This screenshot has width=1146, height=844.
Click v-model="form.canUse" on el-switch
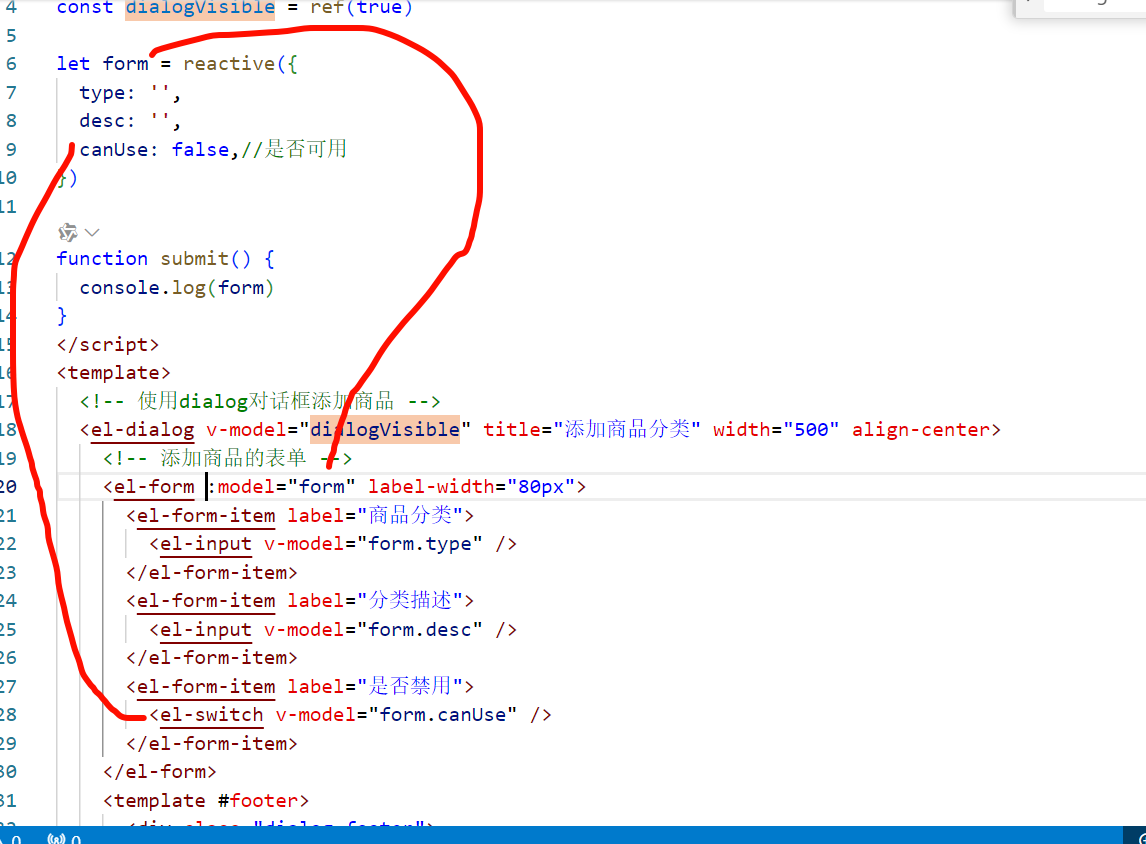point(396,715)
